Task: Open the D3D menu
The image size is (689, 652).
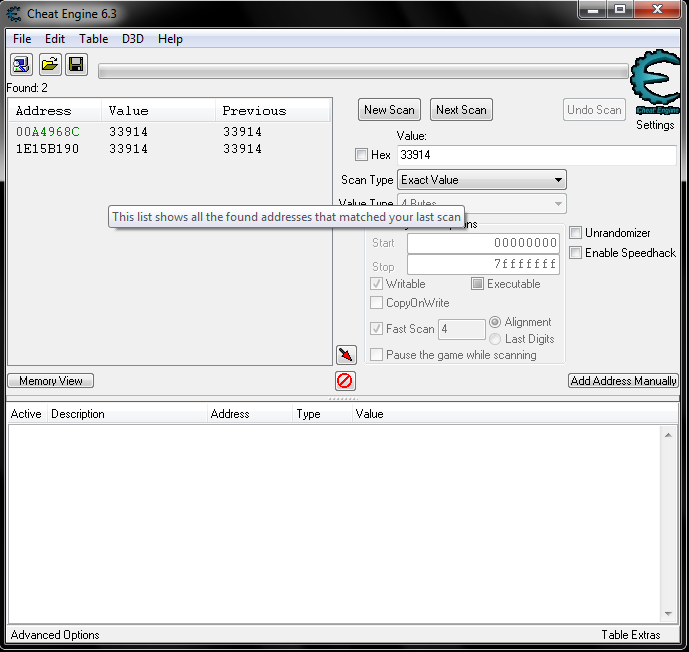Action: tap(133, 39)
